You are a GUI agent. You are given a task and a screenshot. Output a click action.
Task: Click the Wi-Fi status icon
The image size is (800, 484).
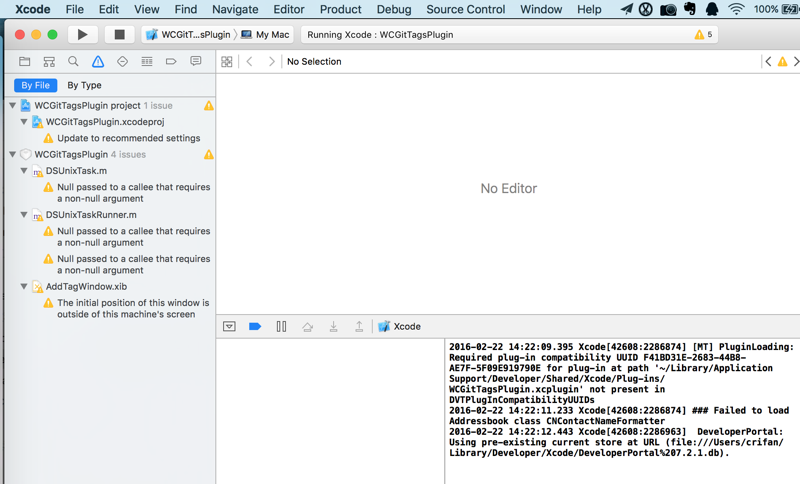(x=736, y=9)
